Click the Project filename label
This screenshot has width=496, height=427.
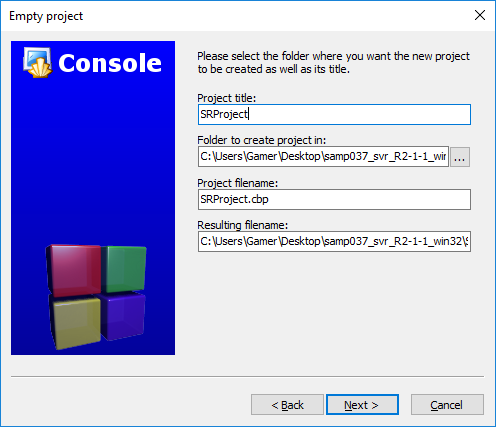(237, 183)
